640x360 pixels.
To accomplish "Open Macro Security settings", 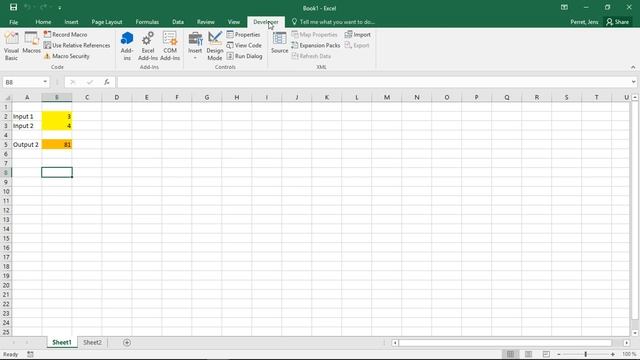I will (67, 56).
